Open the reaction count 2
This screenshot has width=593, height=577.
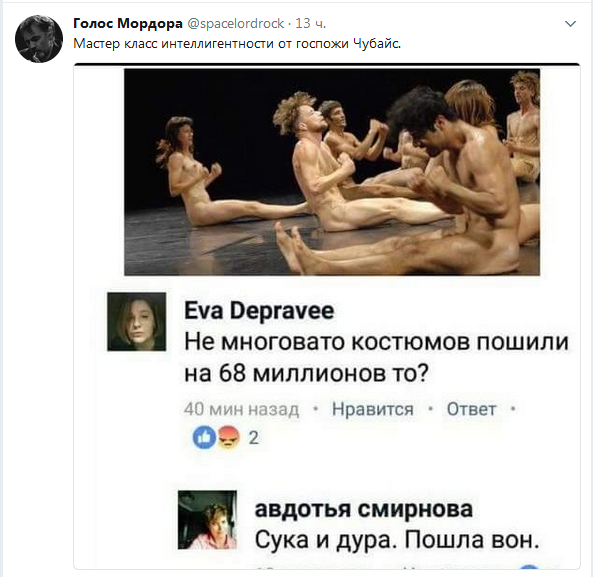(x=253, y=438)
